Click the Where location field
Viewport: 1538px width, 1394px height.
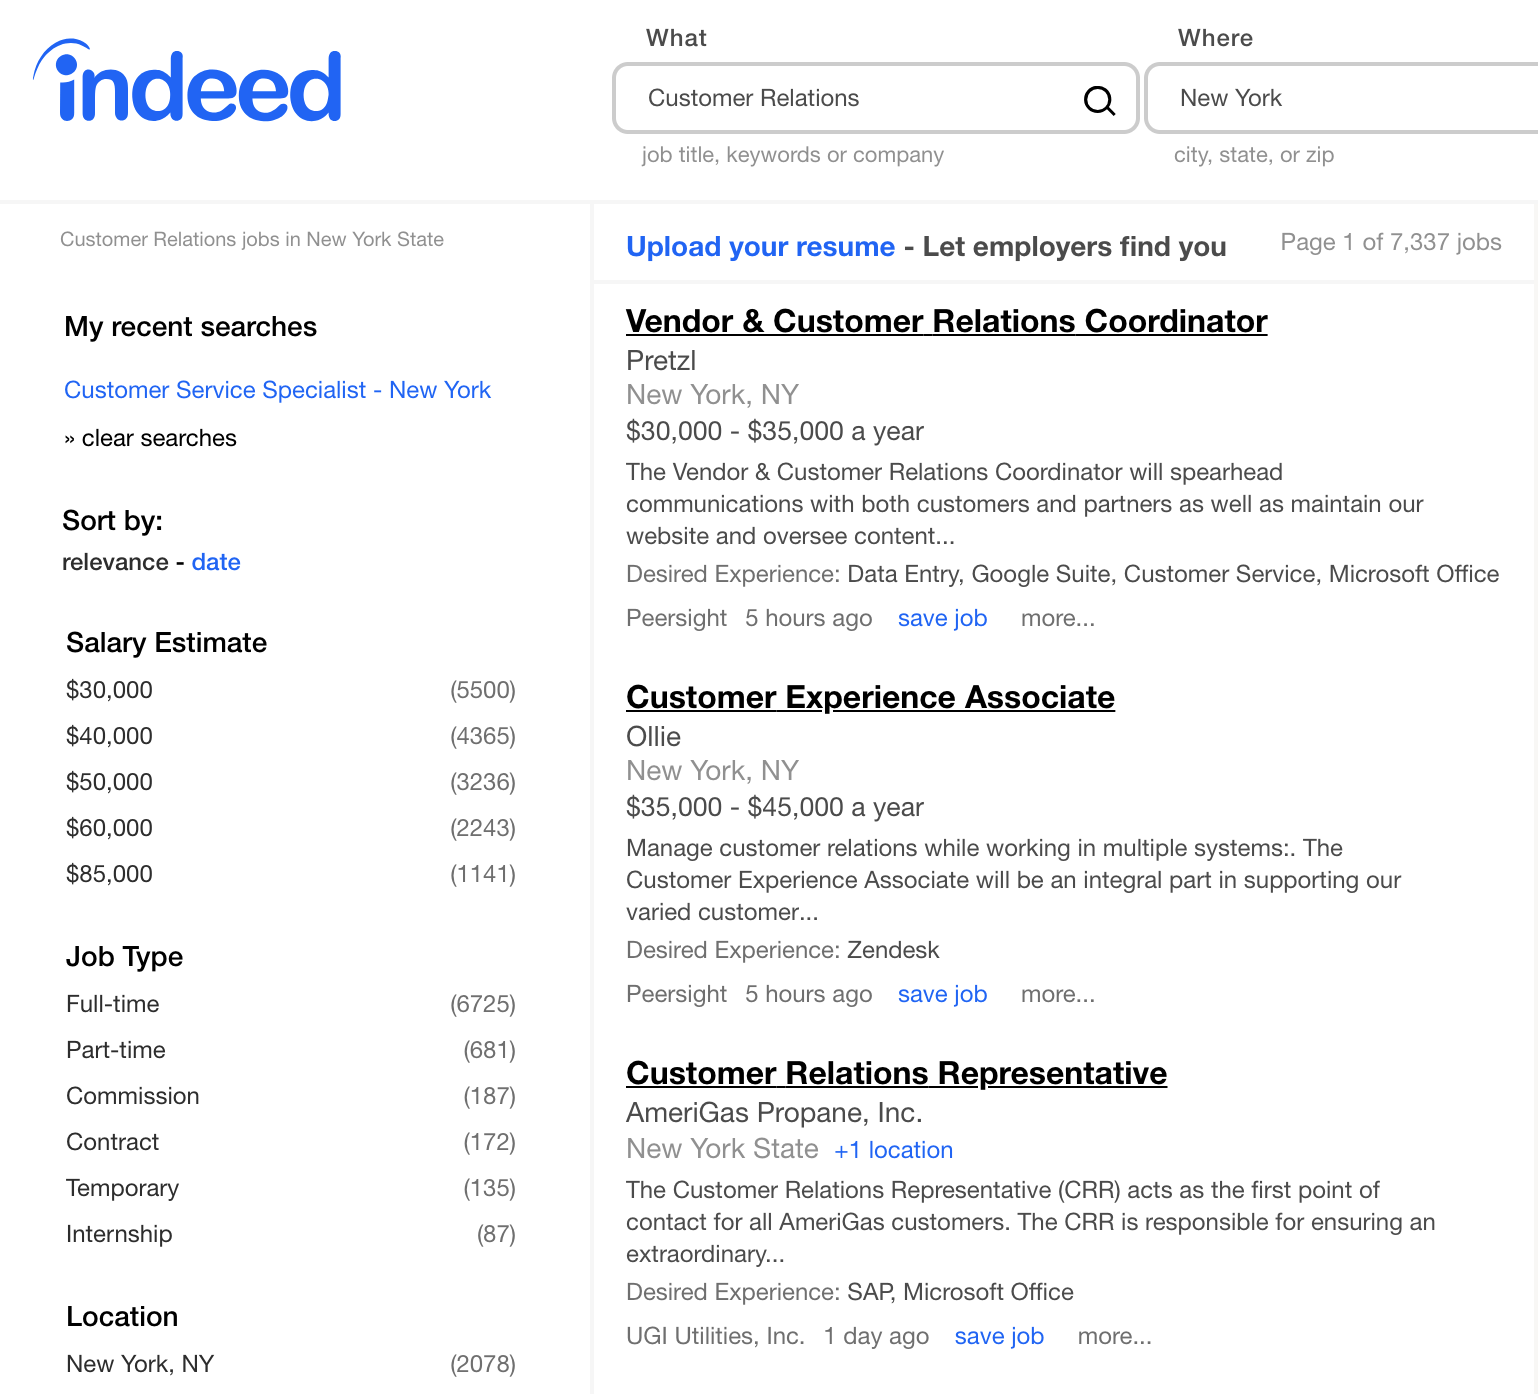pos(1340,98)
